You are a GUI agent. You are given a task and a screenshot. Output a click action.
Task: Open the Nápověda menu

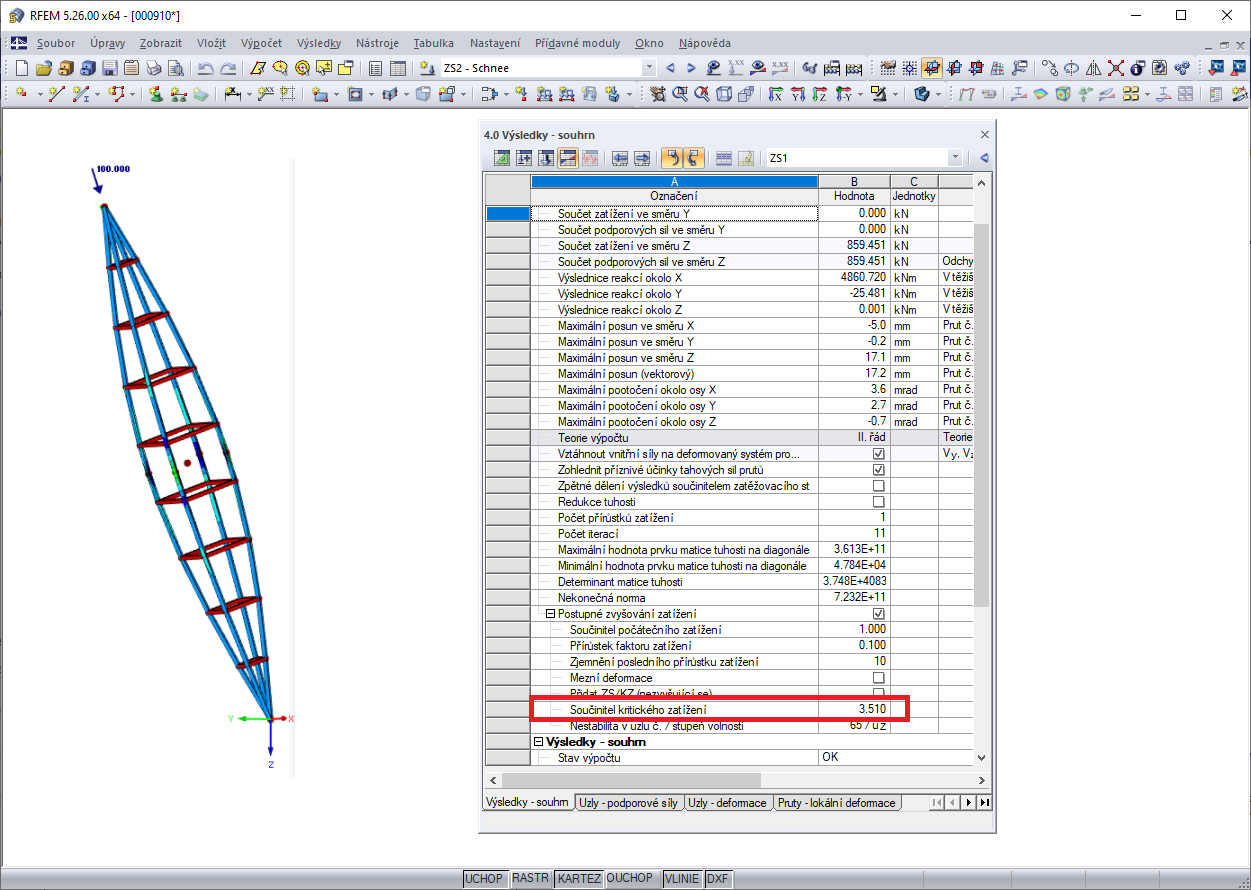click(x=704, y=43)
